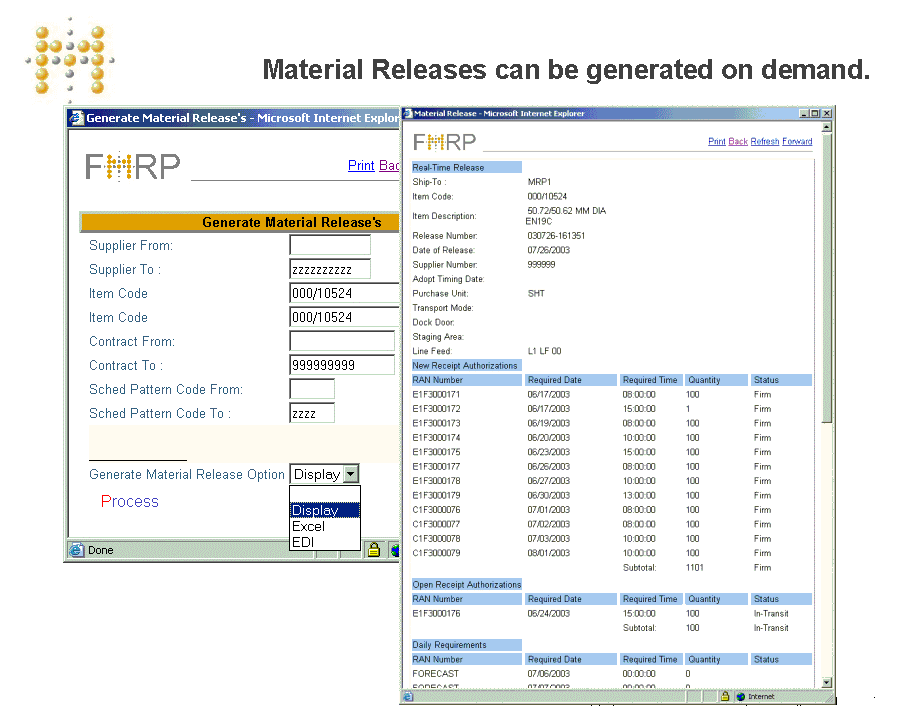Click required date 08/01/2003
This screenshot has height=706, width=909.
click(548, 553)
